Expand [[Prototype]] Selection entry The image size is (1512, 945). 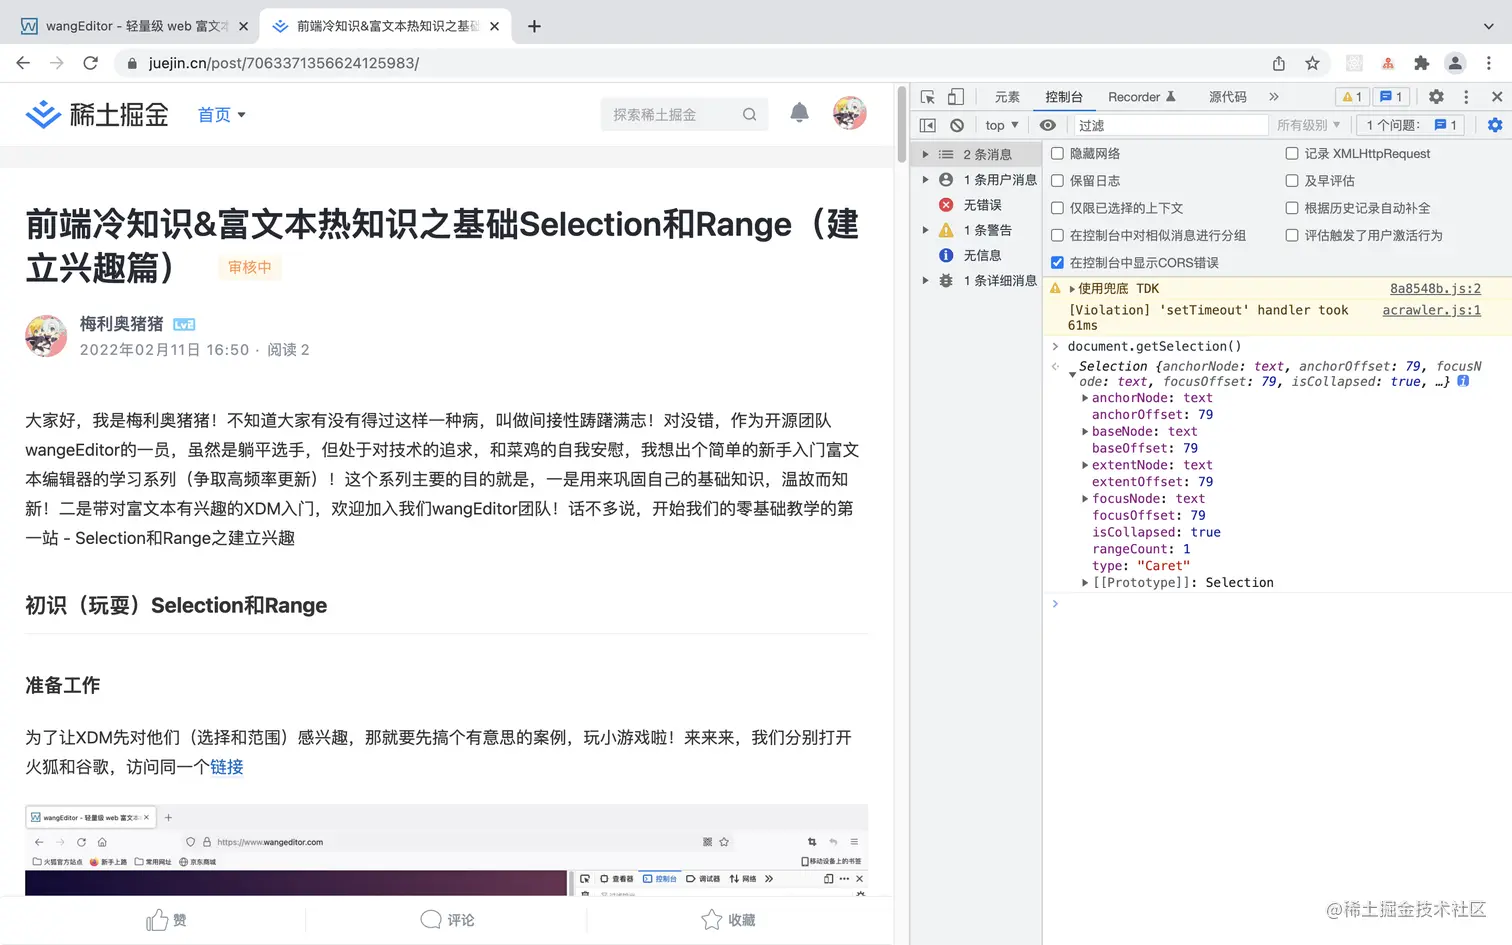[1085, 583]
